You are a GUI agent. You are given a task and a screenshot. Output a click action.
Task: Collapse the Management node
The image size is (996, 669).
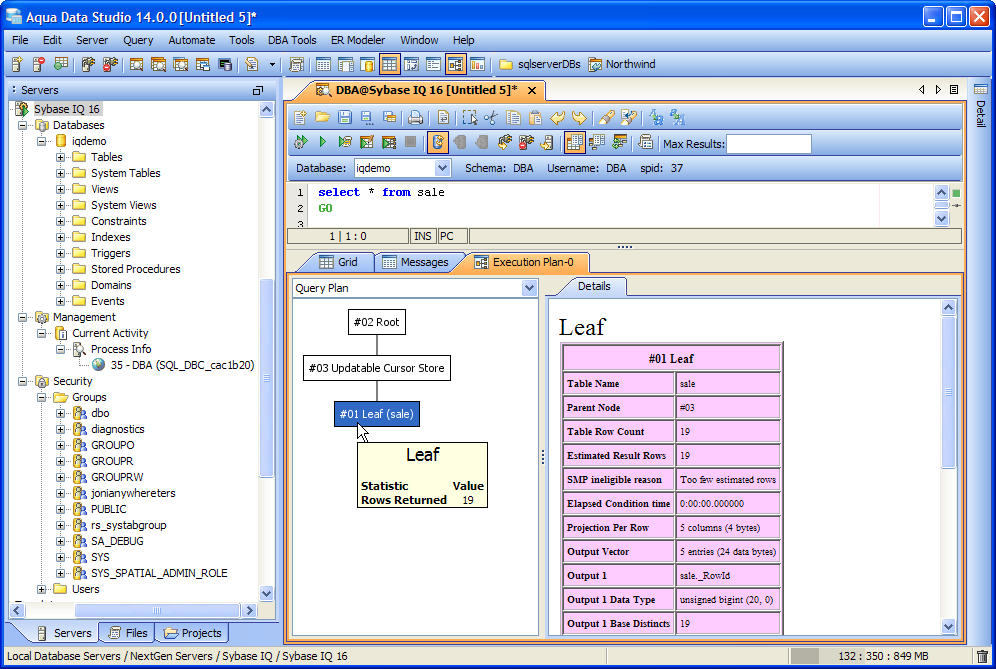22,317
